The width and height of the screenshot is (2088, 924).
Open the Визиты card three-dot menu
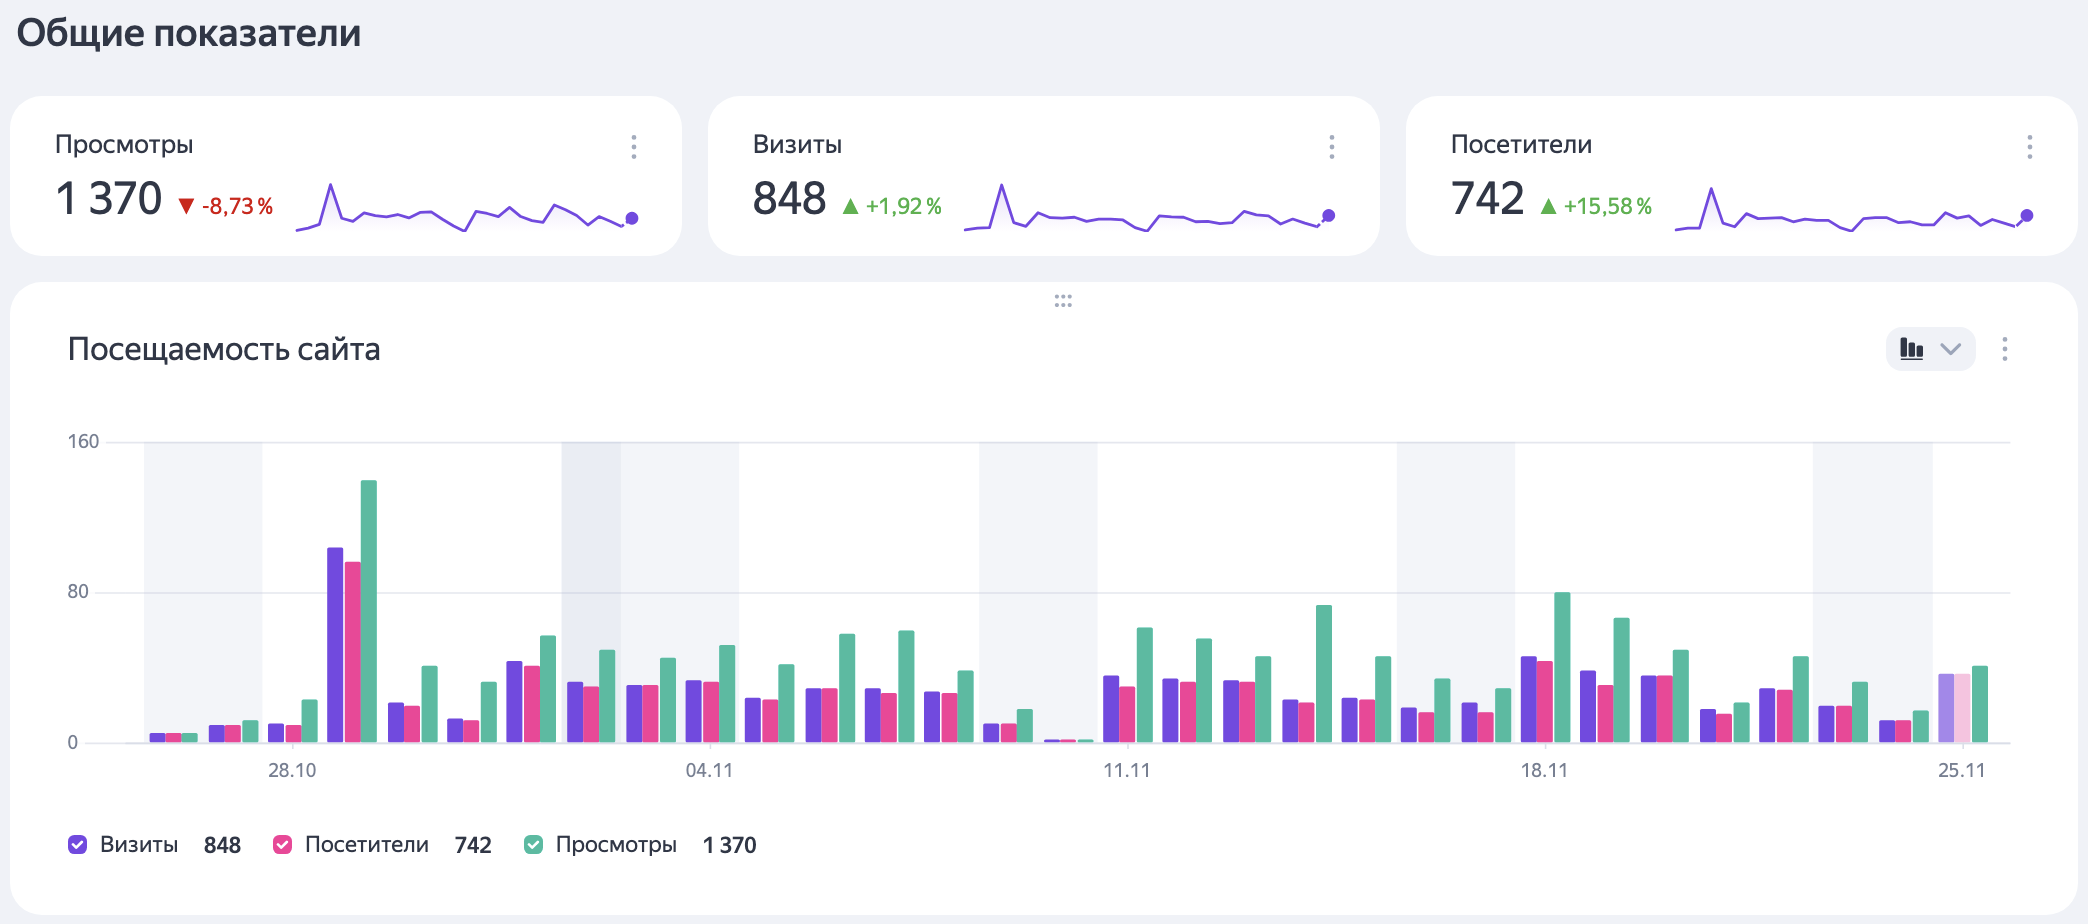click(1331, 147)
